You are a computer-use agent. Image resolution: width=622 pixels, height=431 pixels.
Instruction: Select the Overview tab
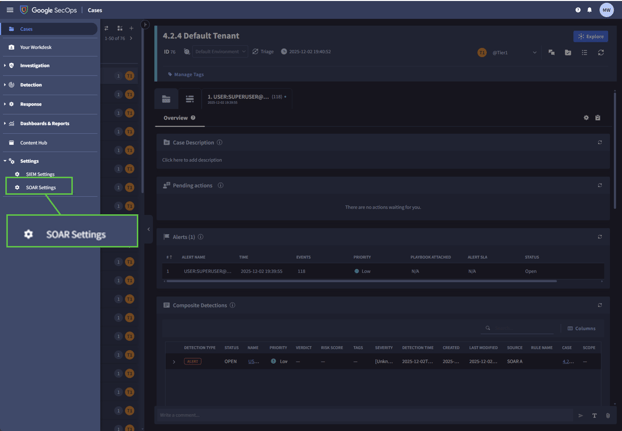point(176,118)
